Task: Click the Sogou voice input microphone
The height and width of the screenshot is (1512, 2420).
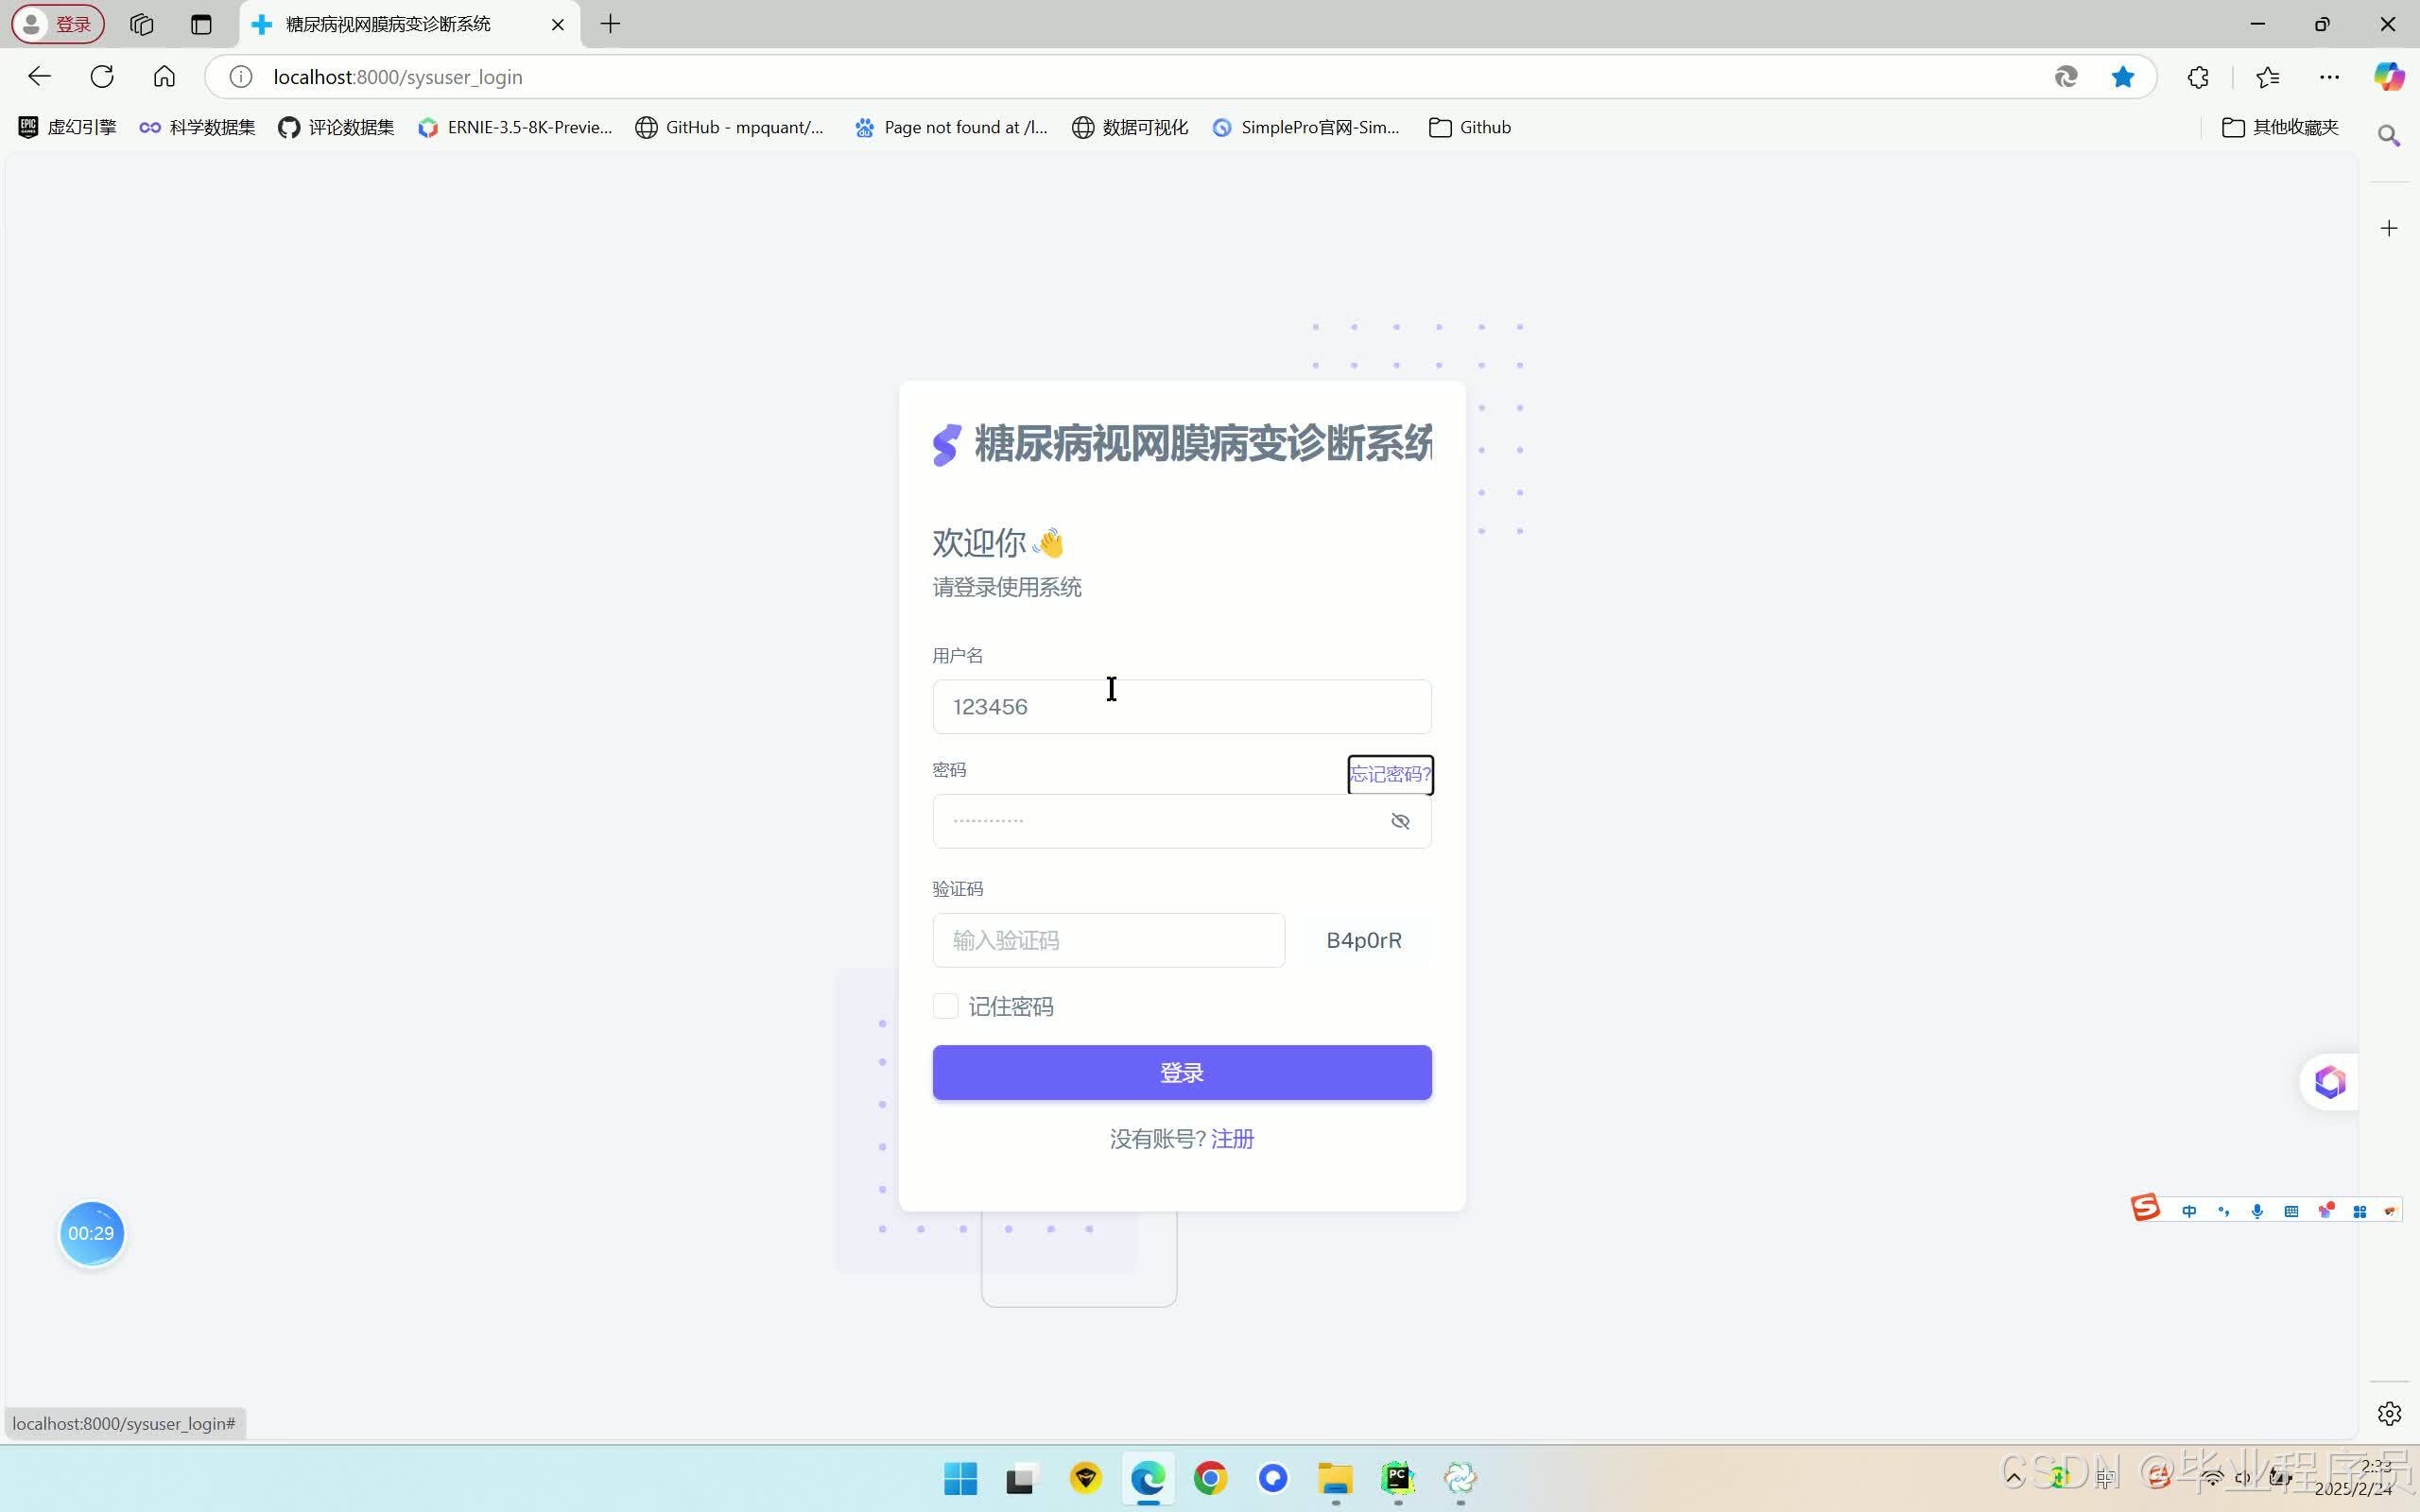Action: [2257, 1211]
